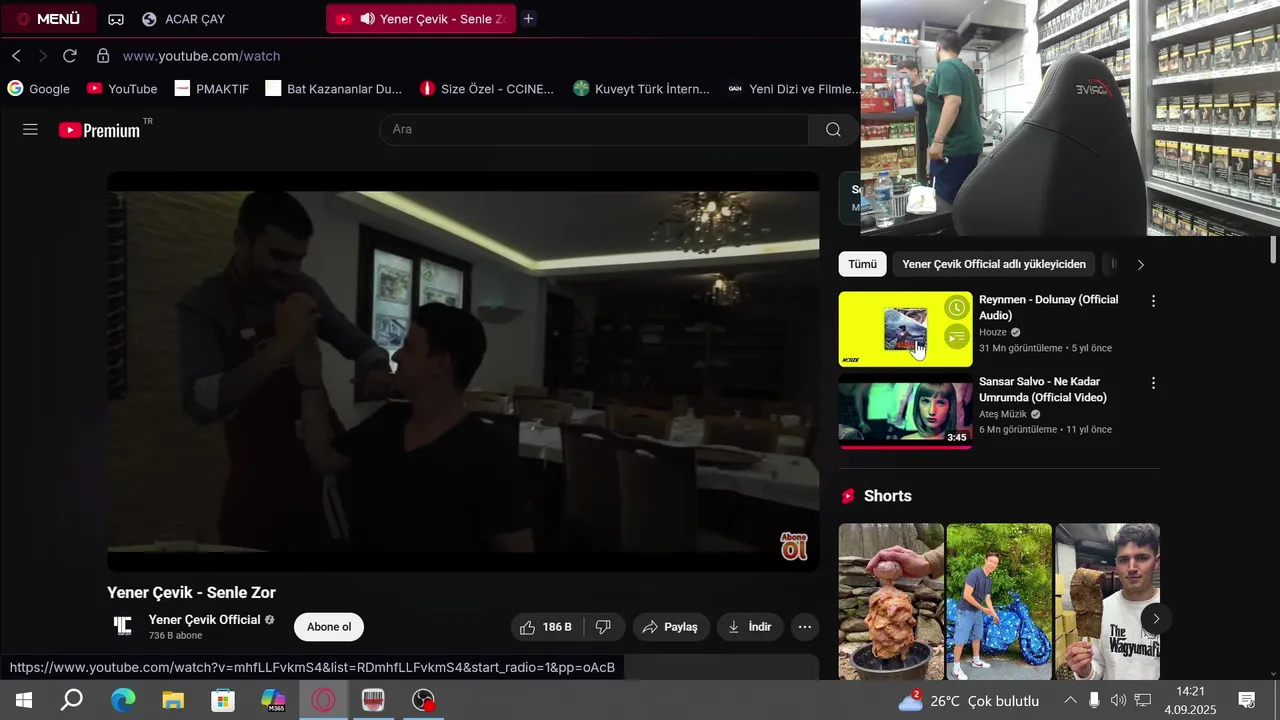Open the GX Corner gamepad icon
1280x720 pixels.
pyautogui.click(x=116, y=19)
